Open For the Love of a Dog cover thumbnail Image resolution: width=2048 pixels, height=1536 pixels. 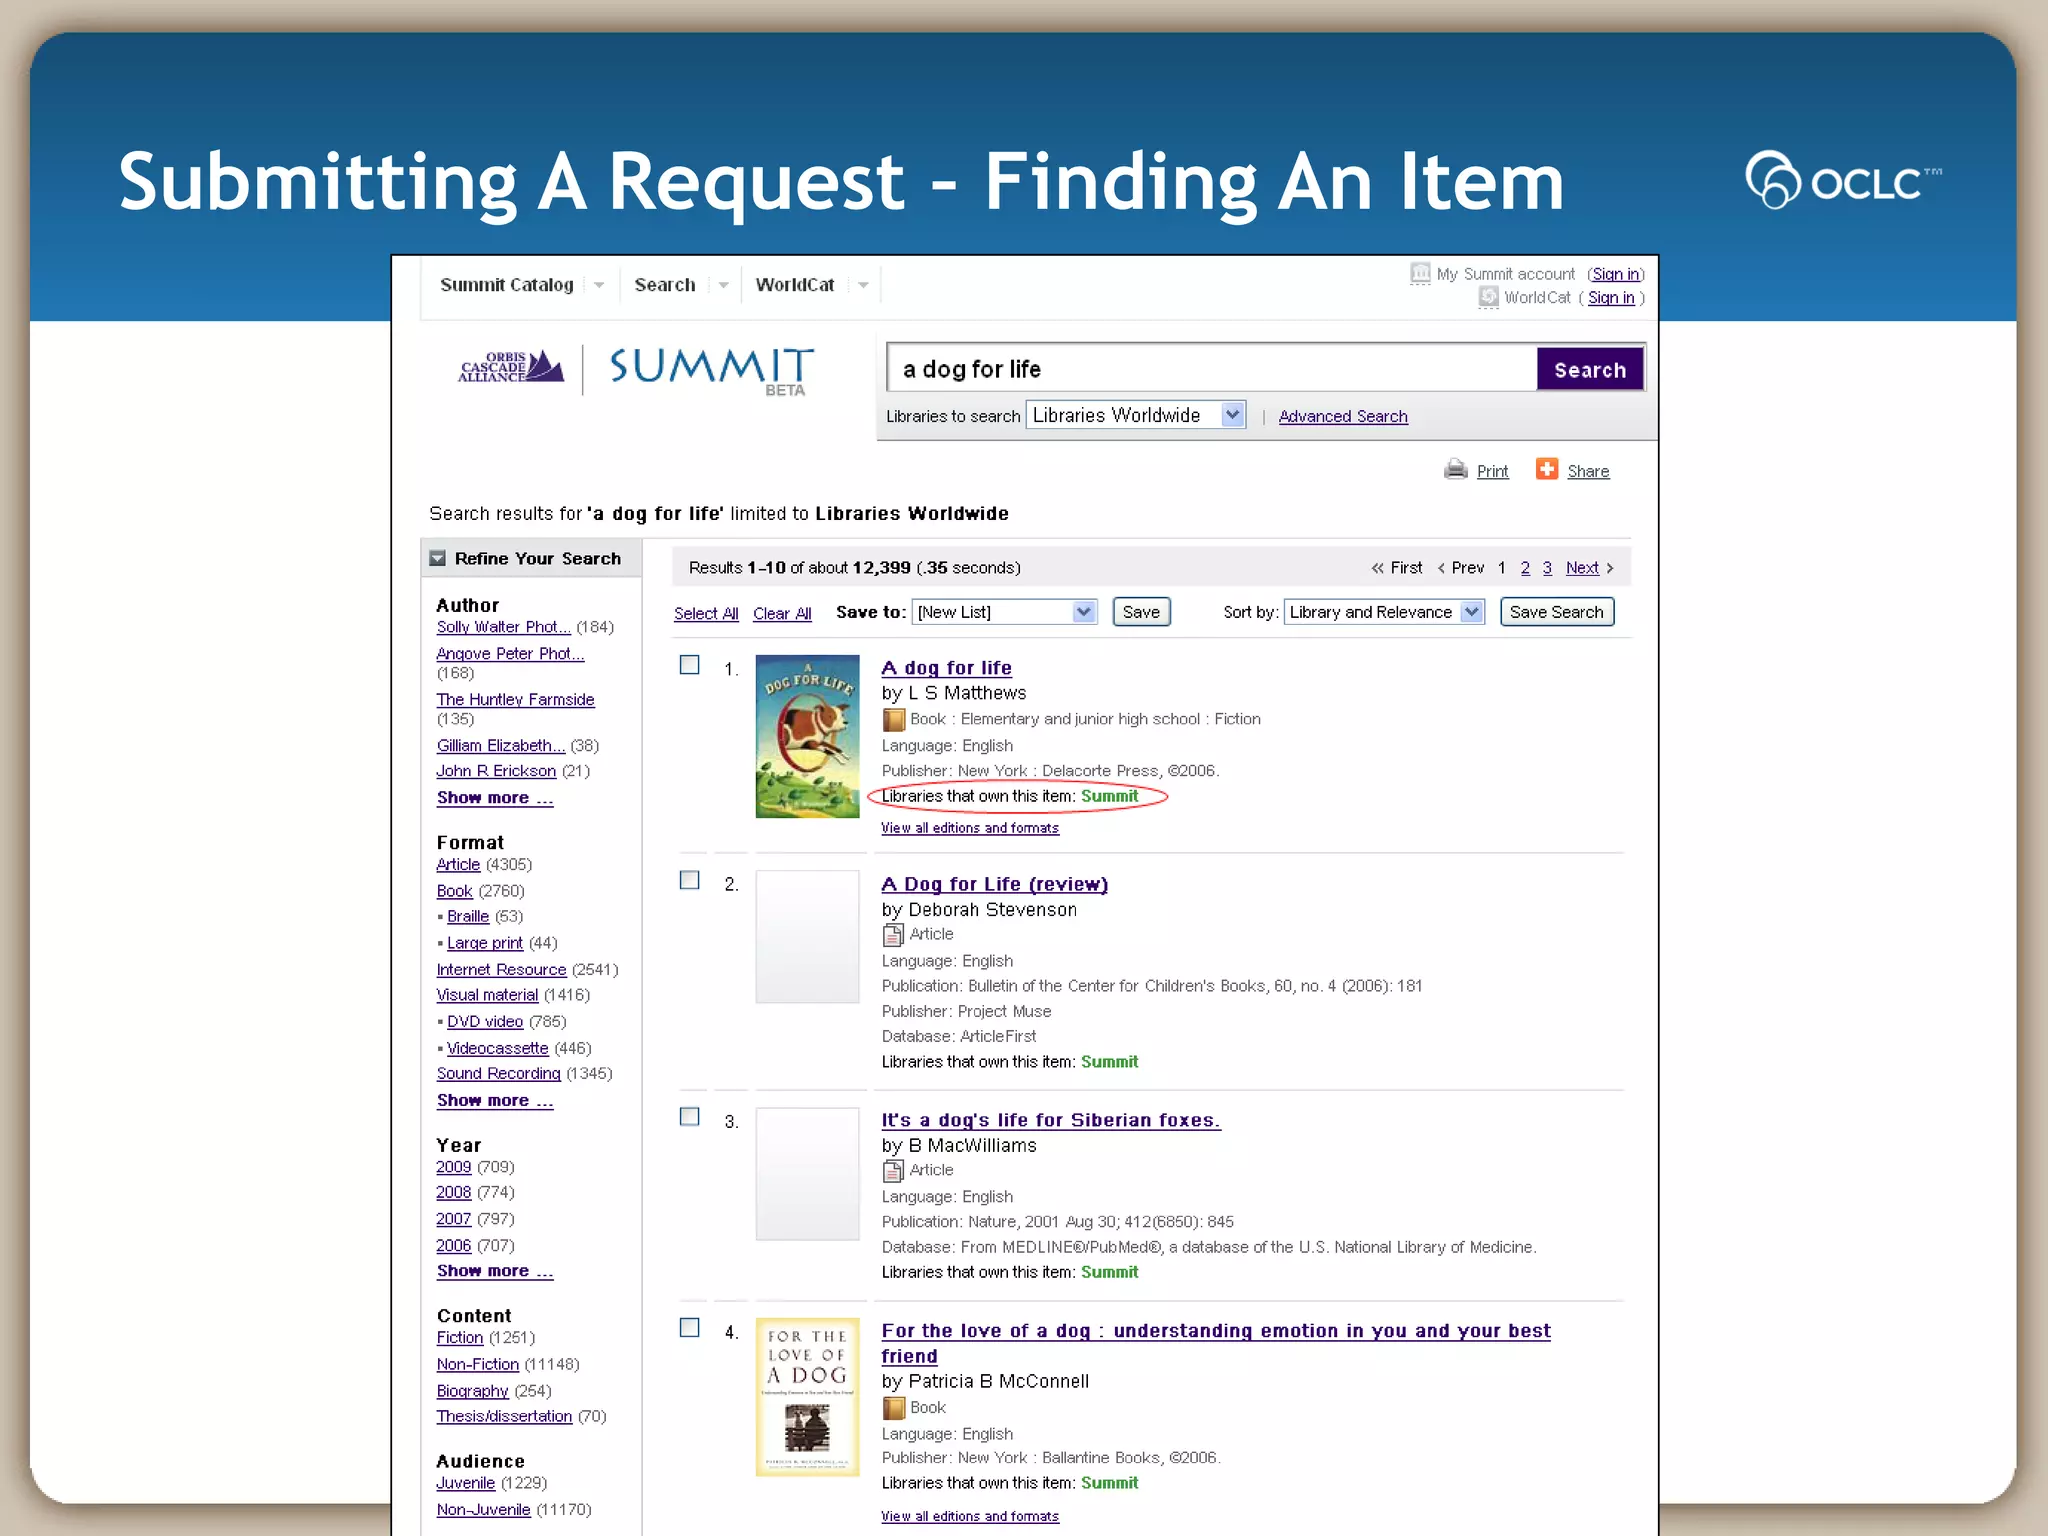click(807, 1396)
